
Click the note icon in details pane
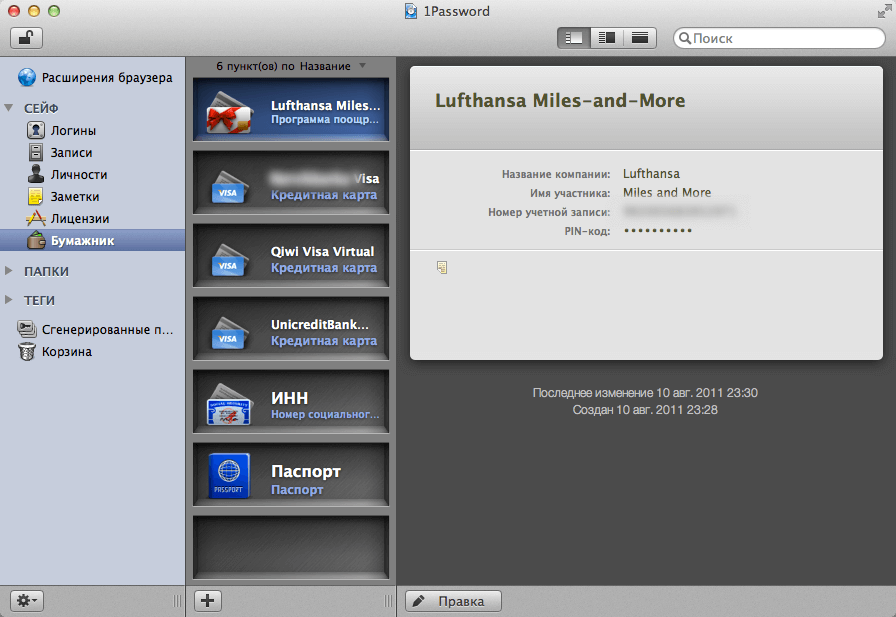(x=442, y=267)
